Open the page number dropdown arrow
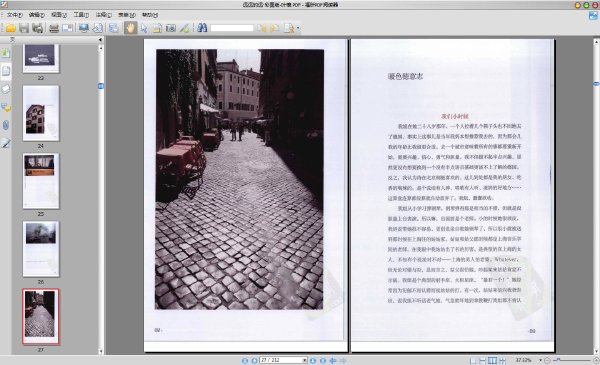Image resolution: width=600 pixels, height=365 pixels. click(305, 360)
